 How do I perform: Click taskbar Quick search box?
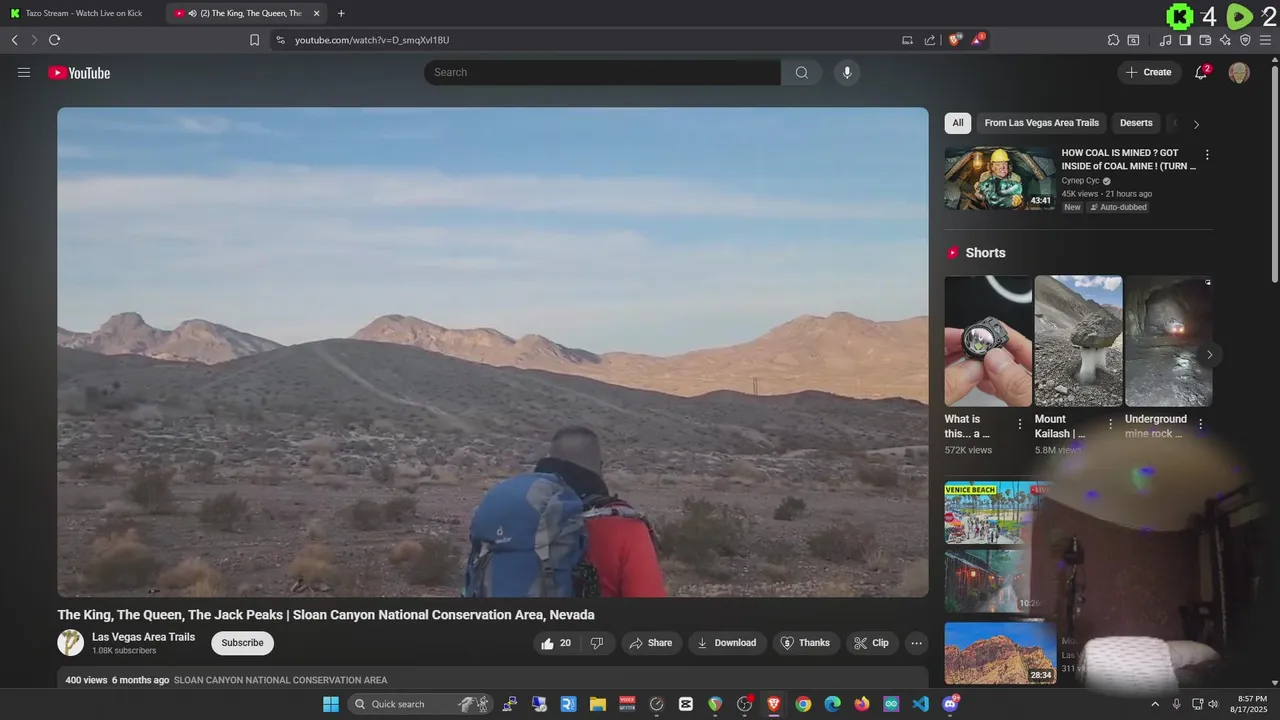tap(421, 704)
